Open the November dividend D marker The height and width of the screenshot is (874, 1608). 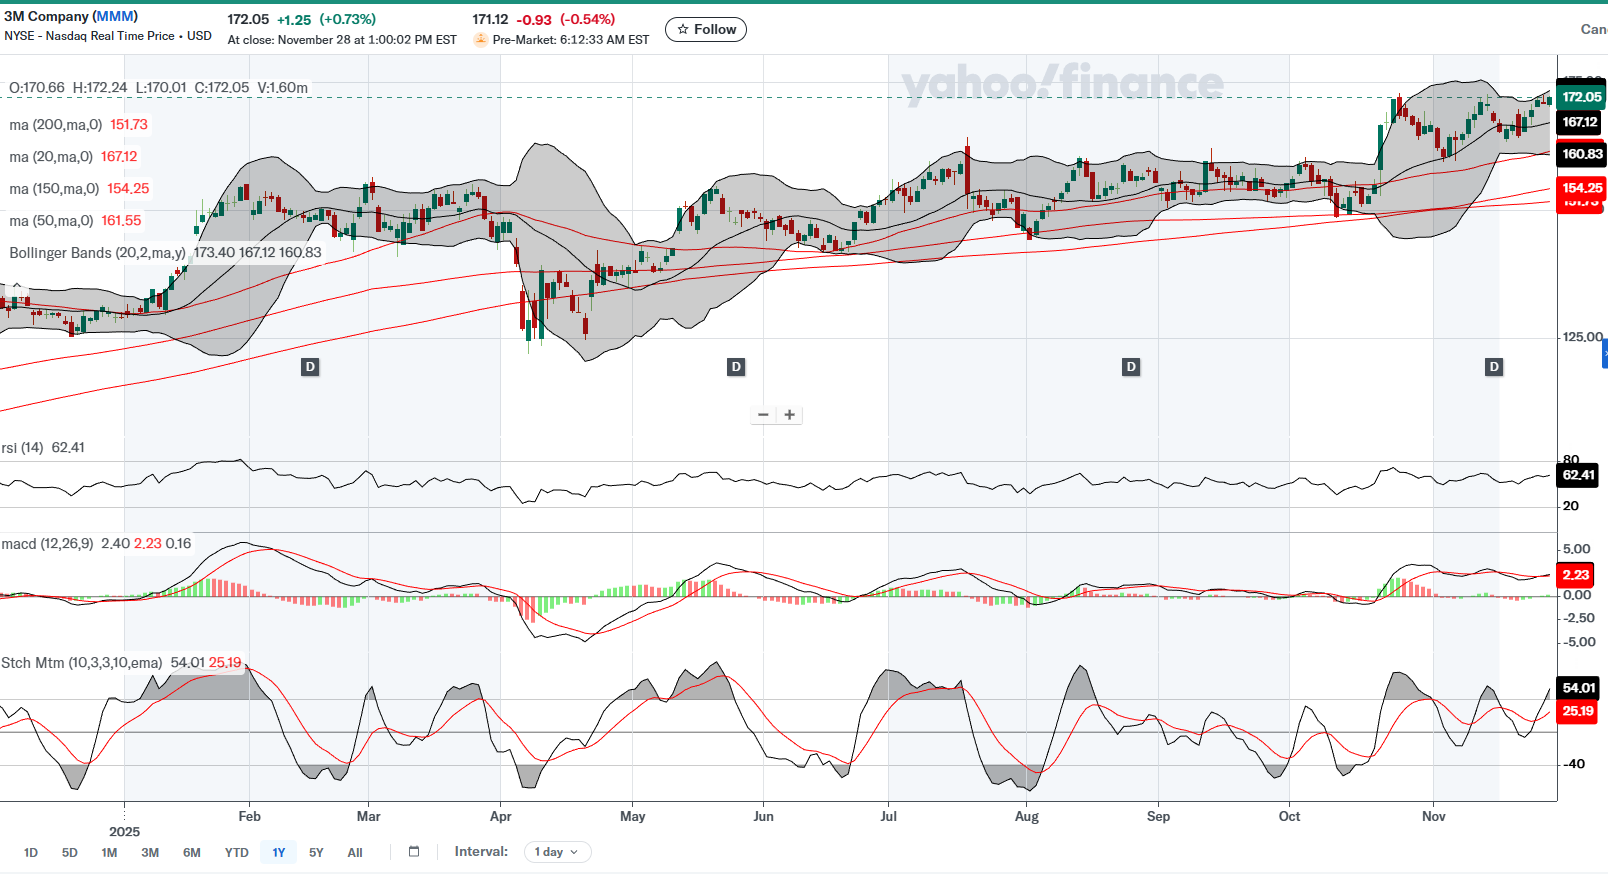tap(1494, 367)
